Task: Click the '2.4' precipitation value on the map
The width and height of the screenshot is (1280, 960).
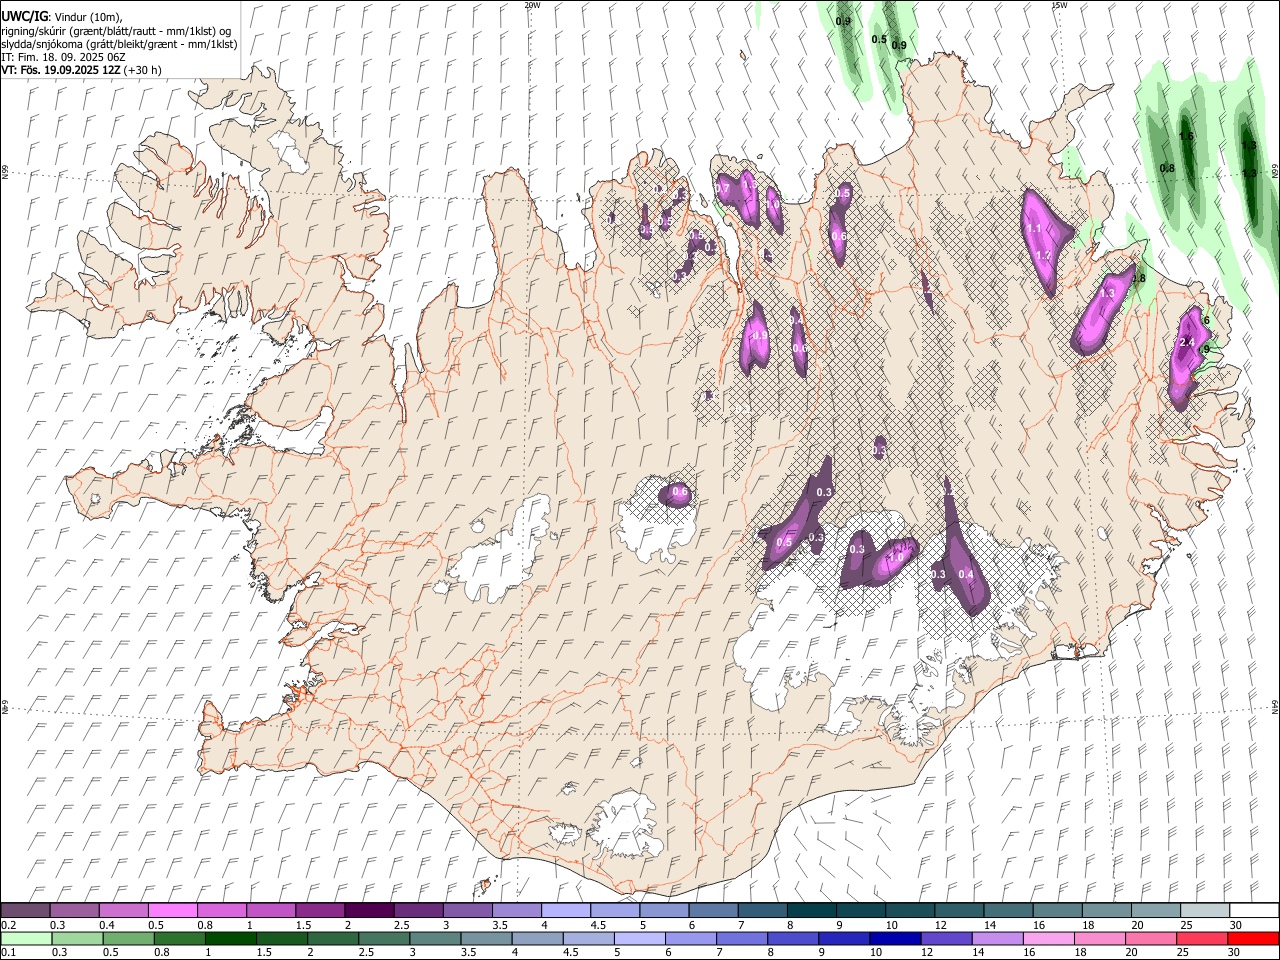Action: pos(1188,343)
